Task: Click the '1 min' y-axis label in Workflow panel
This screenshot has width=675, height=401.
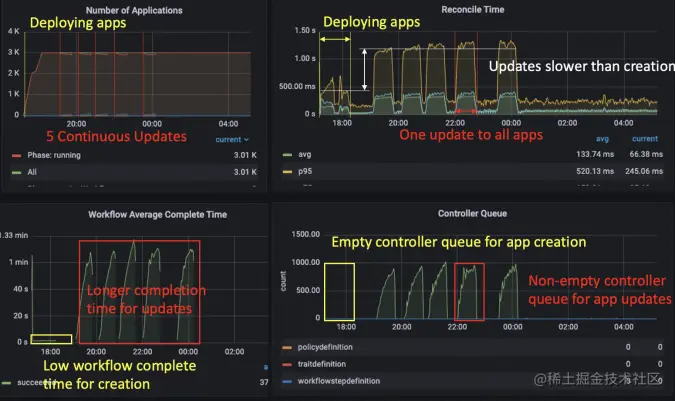Action: pyautogui.click(x=19, y=262)
